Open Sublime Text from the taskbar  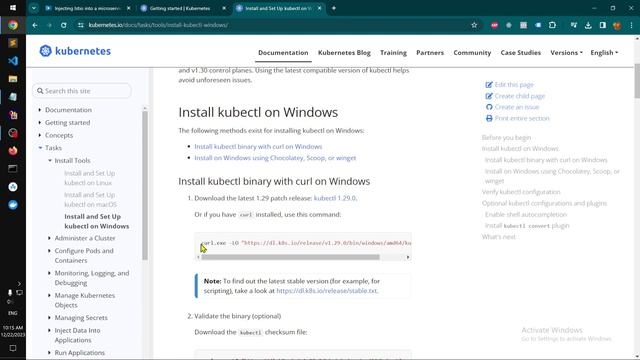13,43
